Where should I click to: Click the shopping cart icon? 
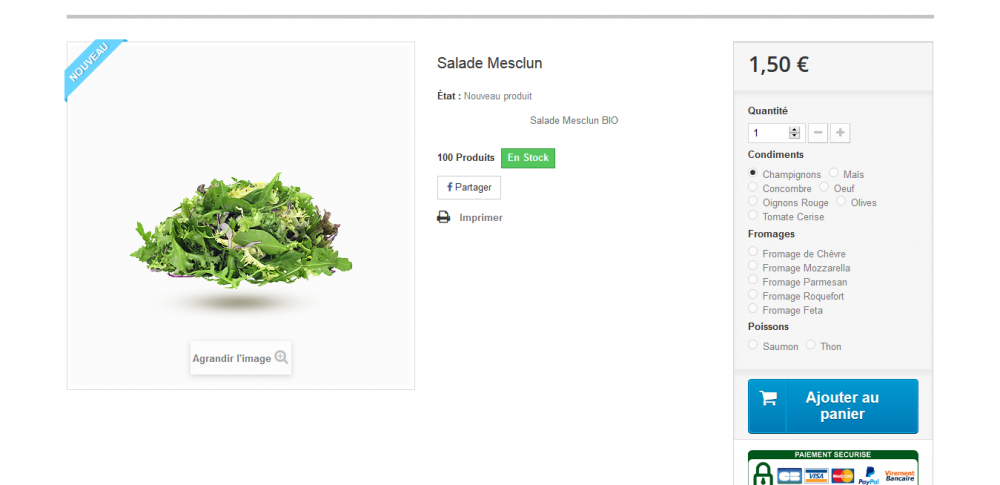(768, 398)
